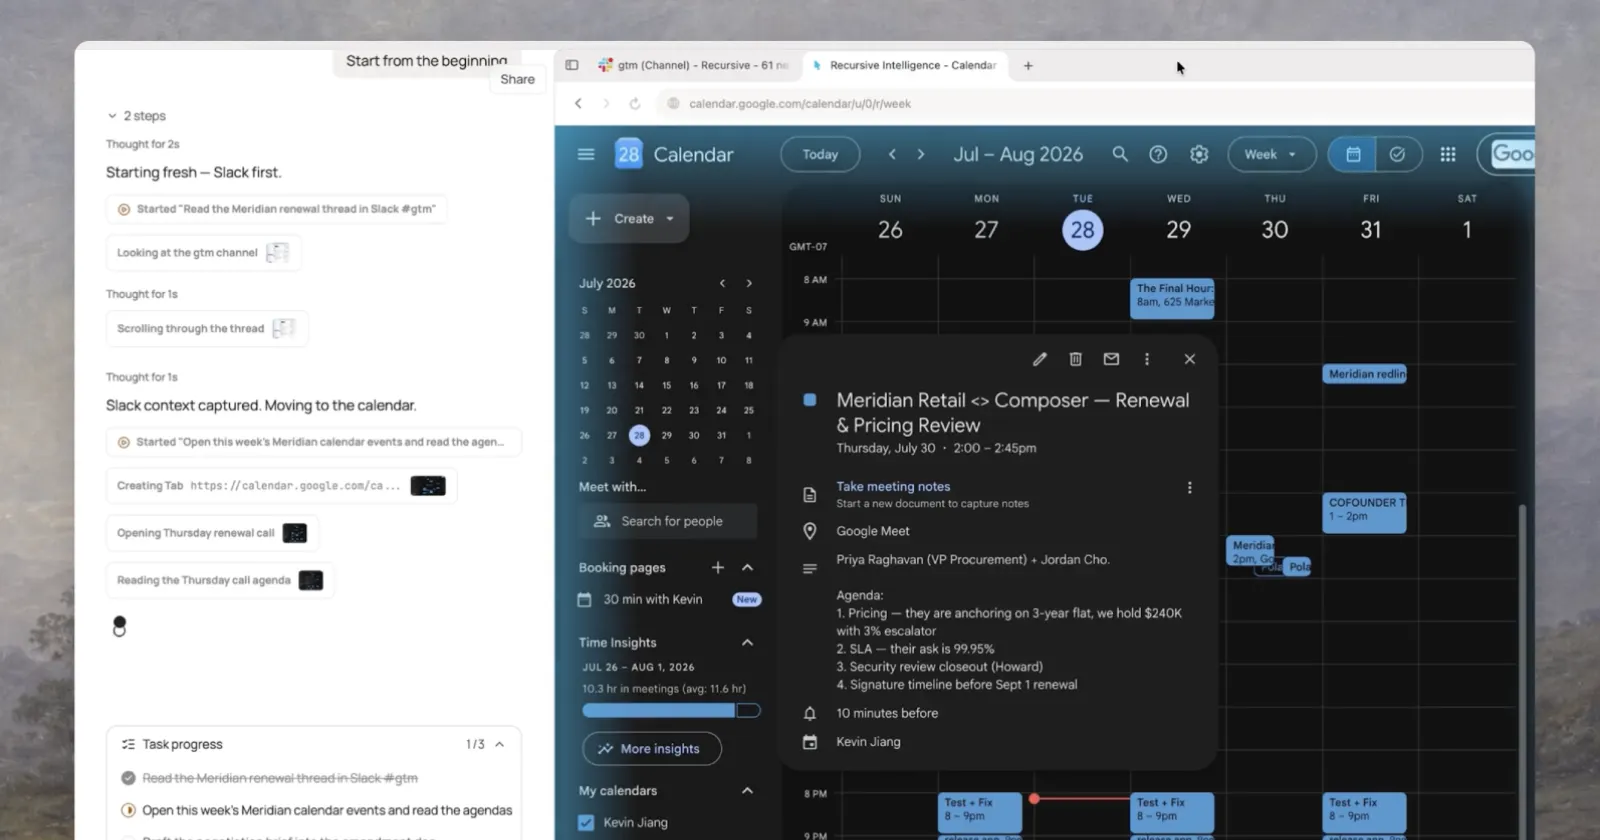The width and height of the screenshot is (1600, 840).
Task: Go to next week arrow in toolbar
Action: [x=921, y=154]
